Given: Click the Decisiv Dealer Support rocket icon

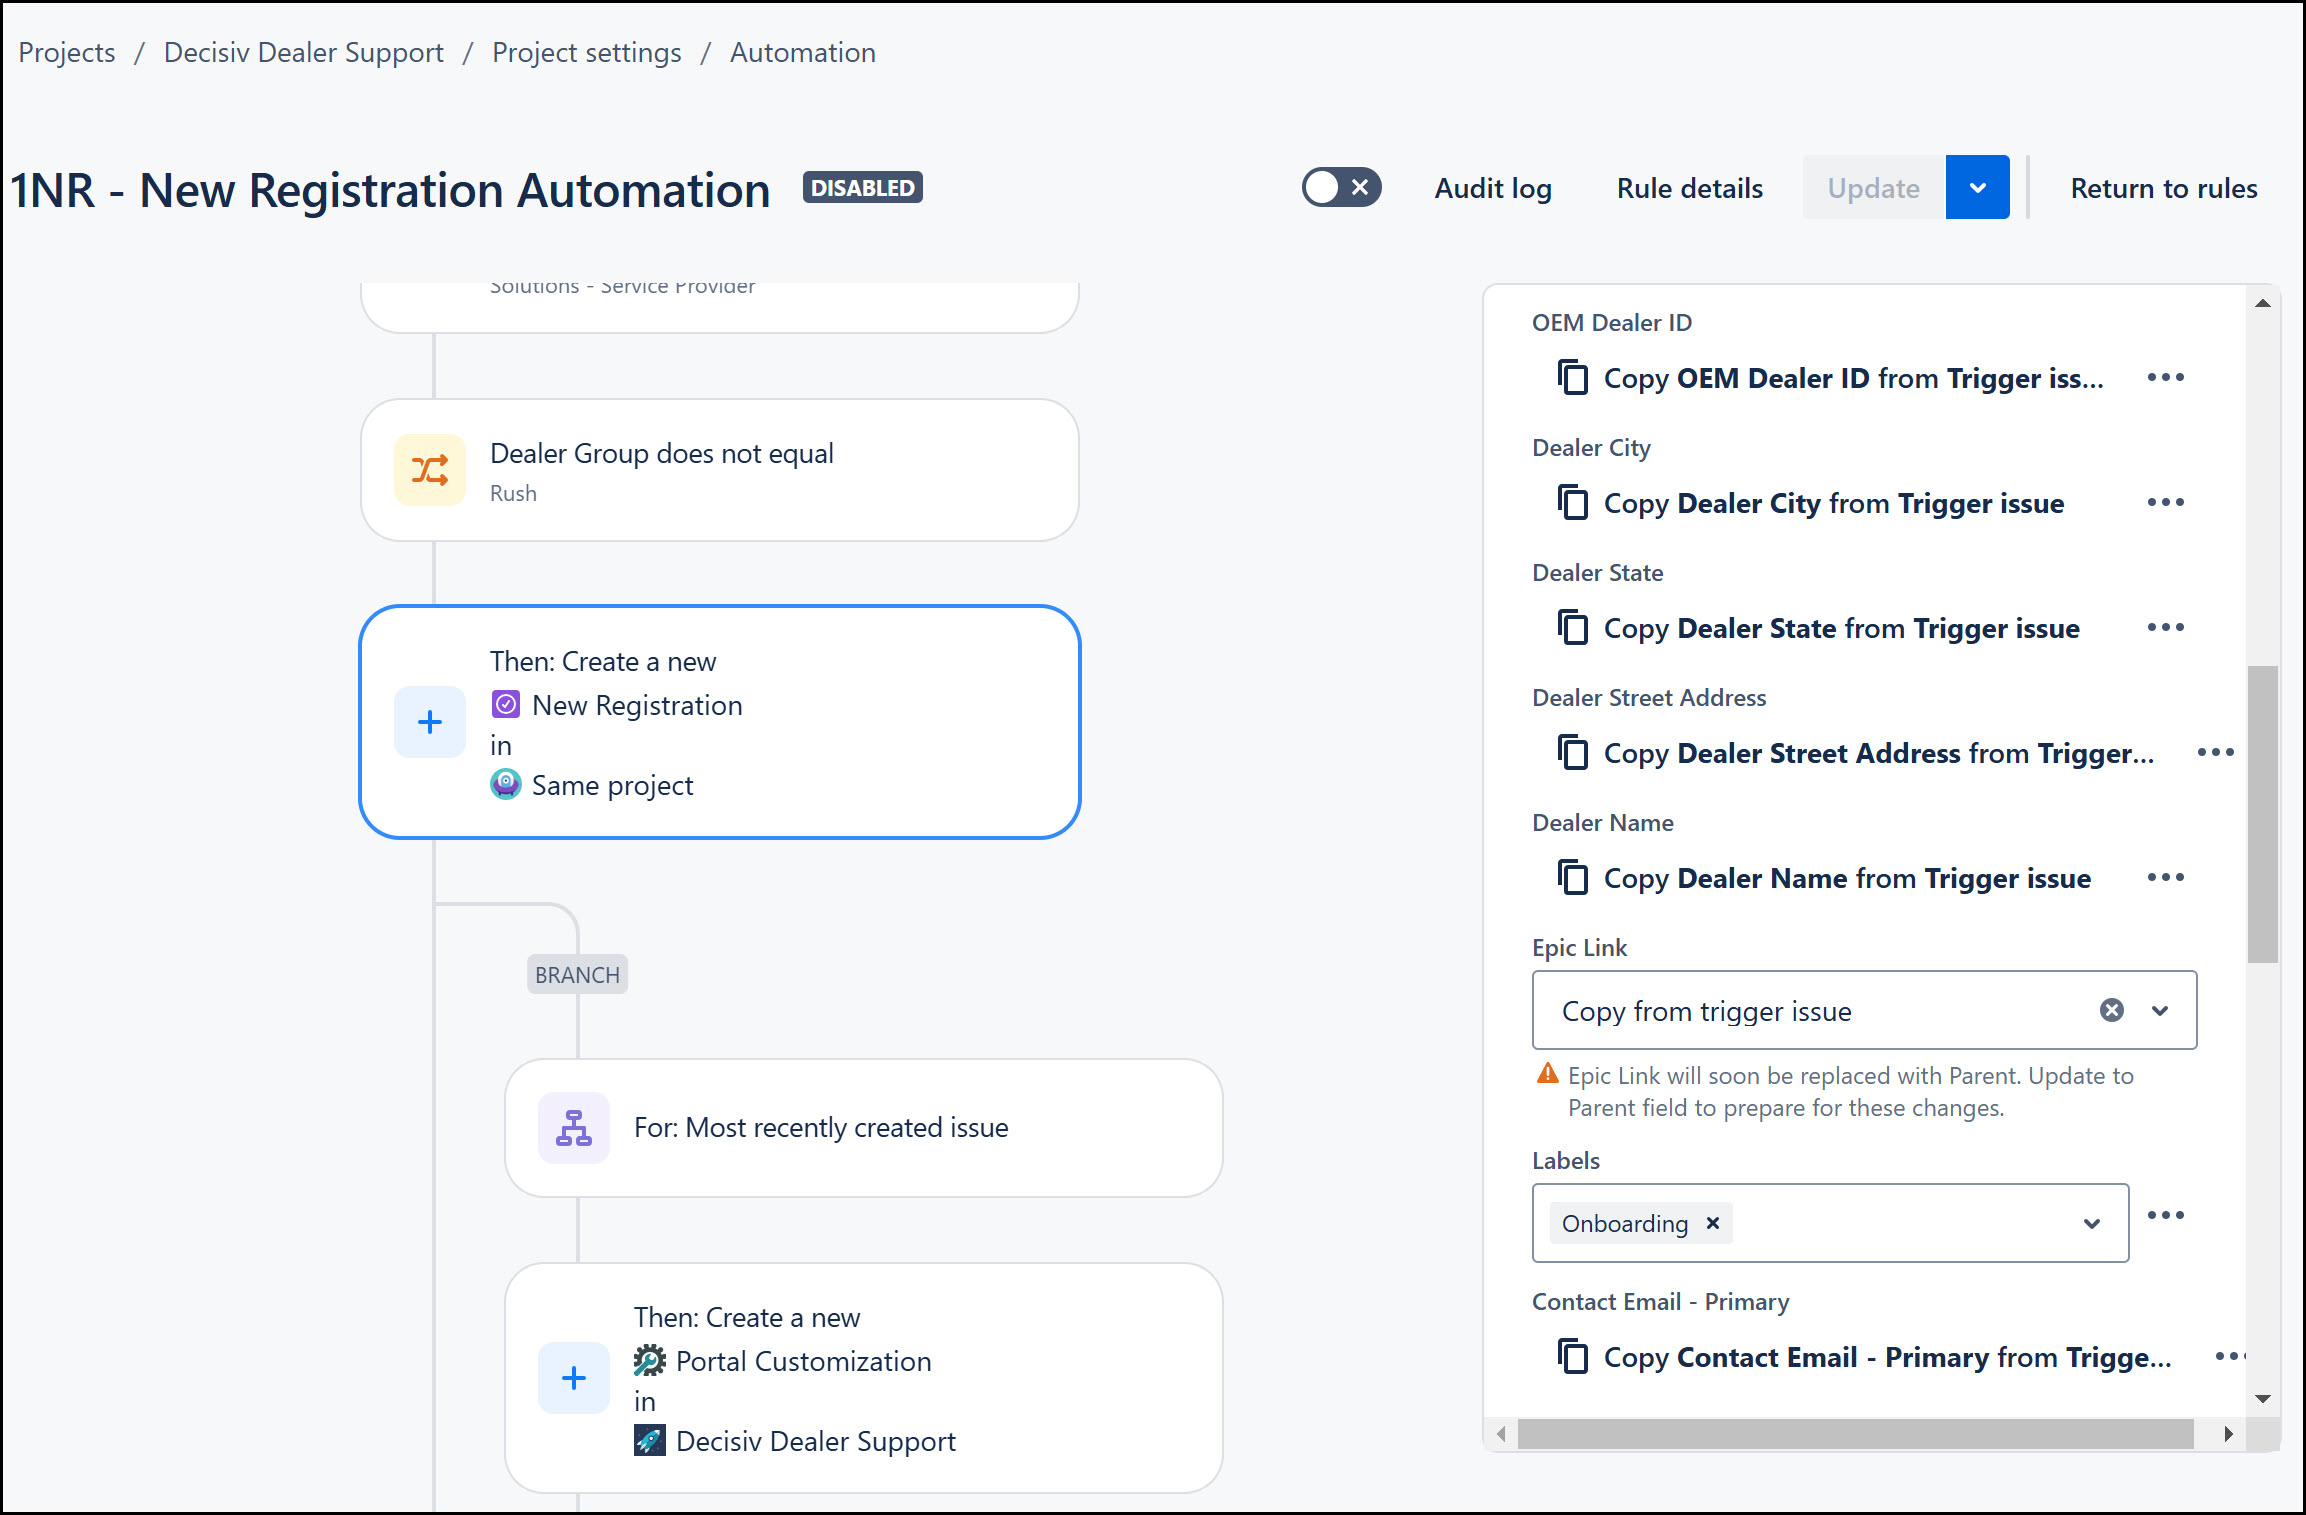Looking at the screenshot, I should tap(650, 1440).
